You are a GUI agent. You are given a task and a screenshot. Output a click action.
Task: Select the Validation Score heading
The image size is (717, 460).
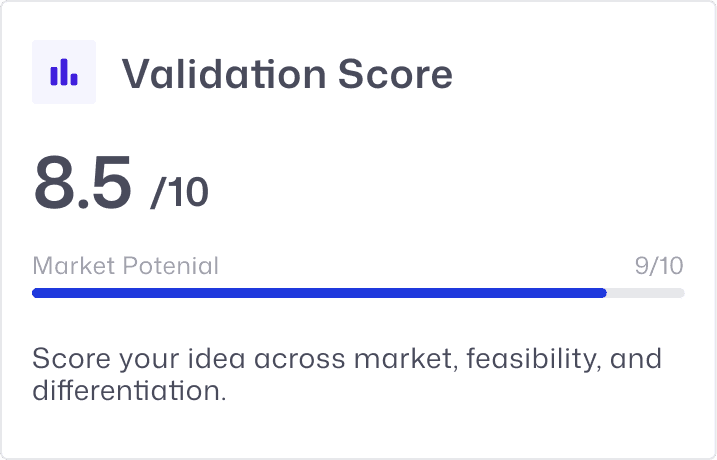(287, 73)
